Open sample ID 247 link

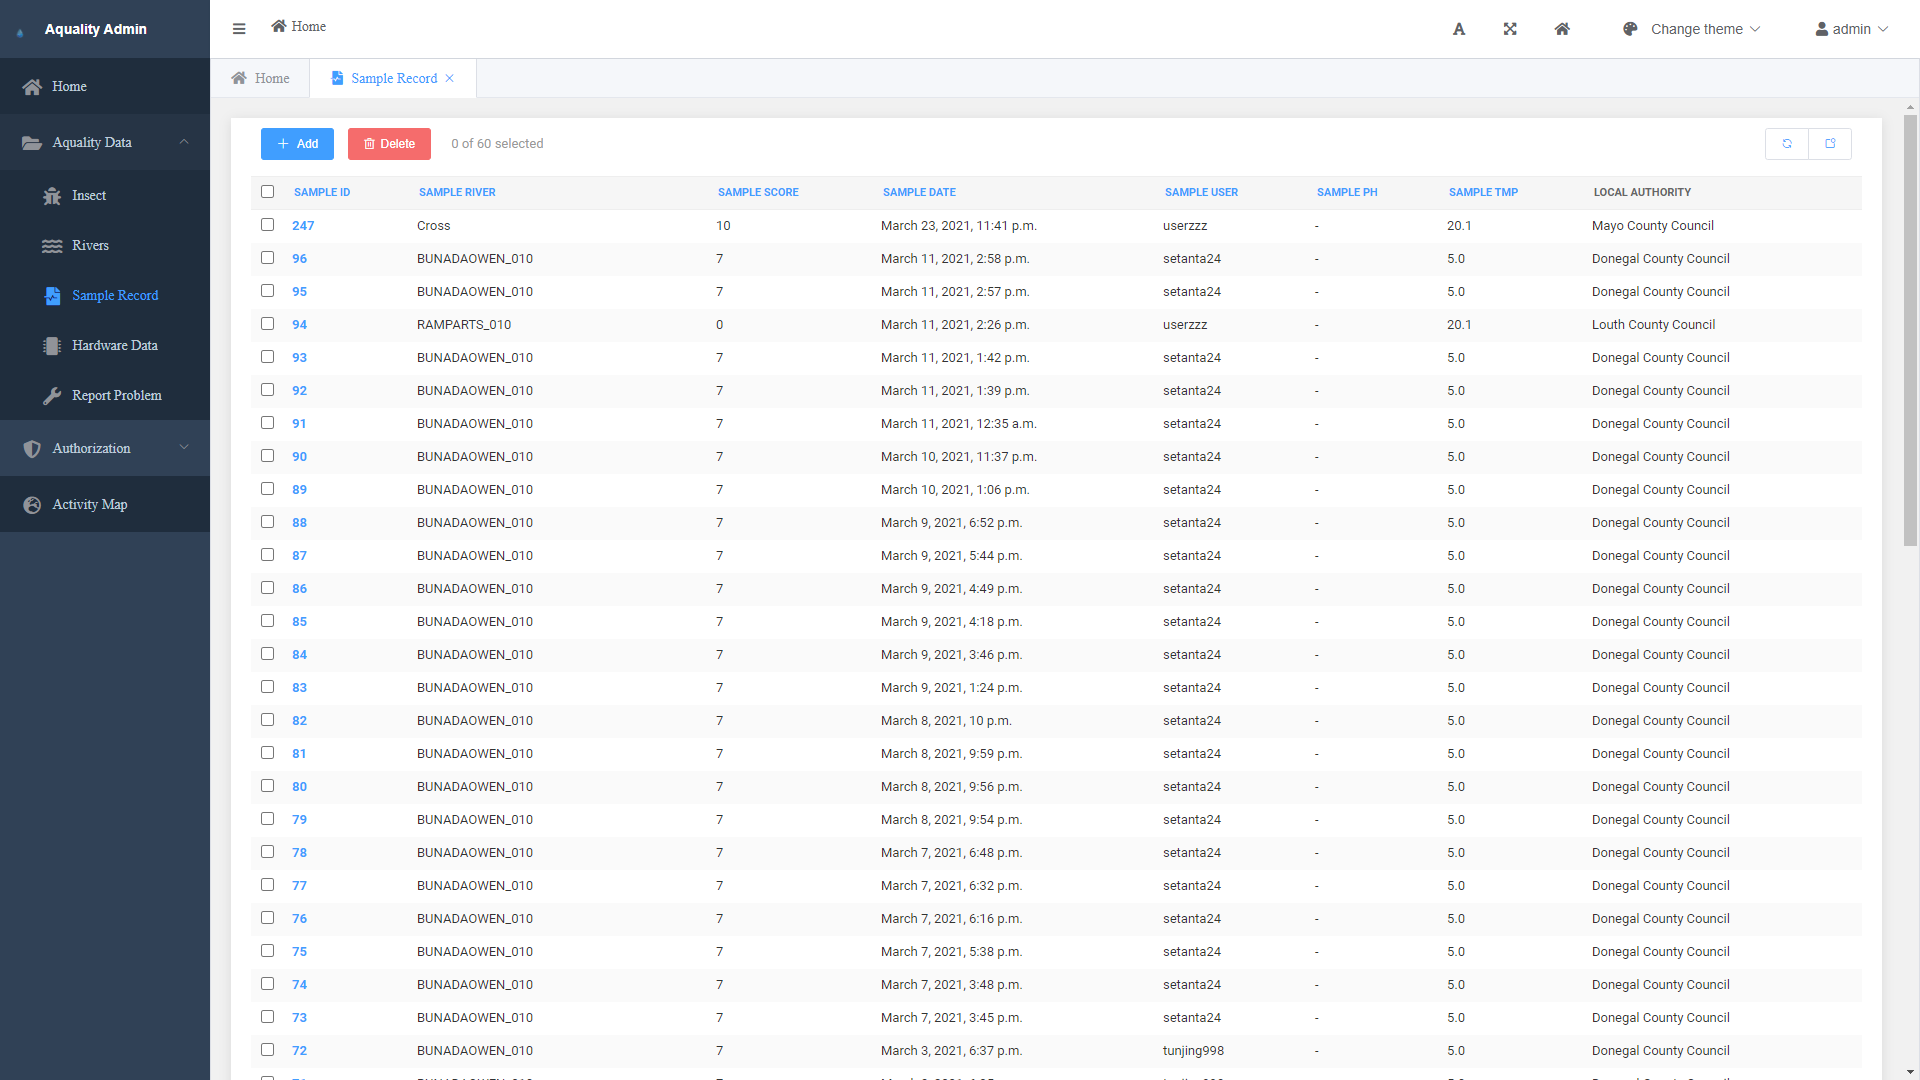click(303, 226)
